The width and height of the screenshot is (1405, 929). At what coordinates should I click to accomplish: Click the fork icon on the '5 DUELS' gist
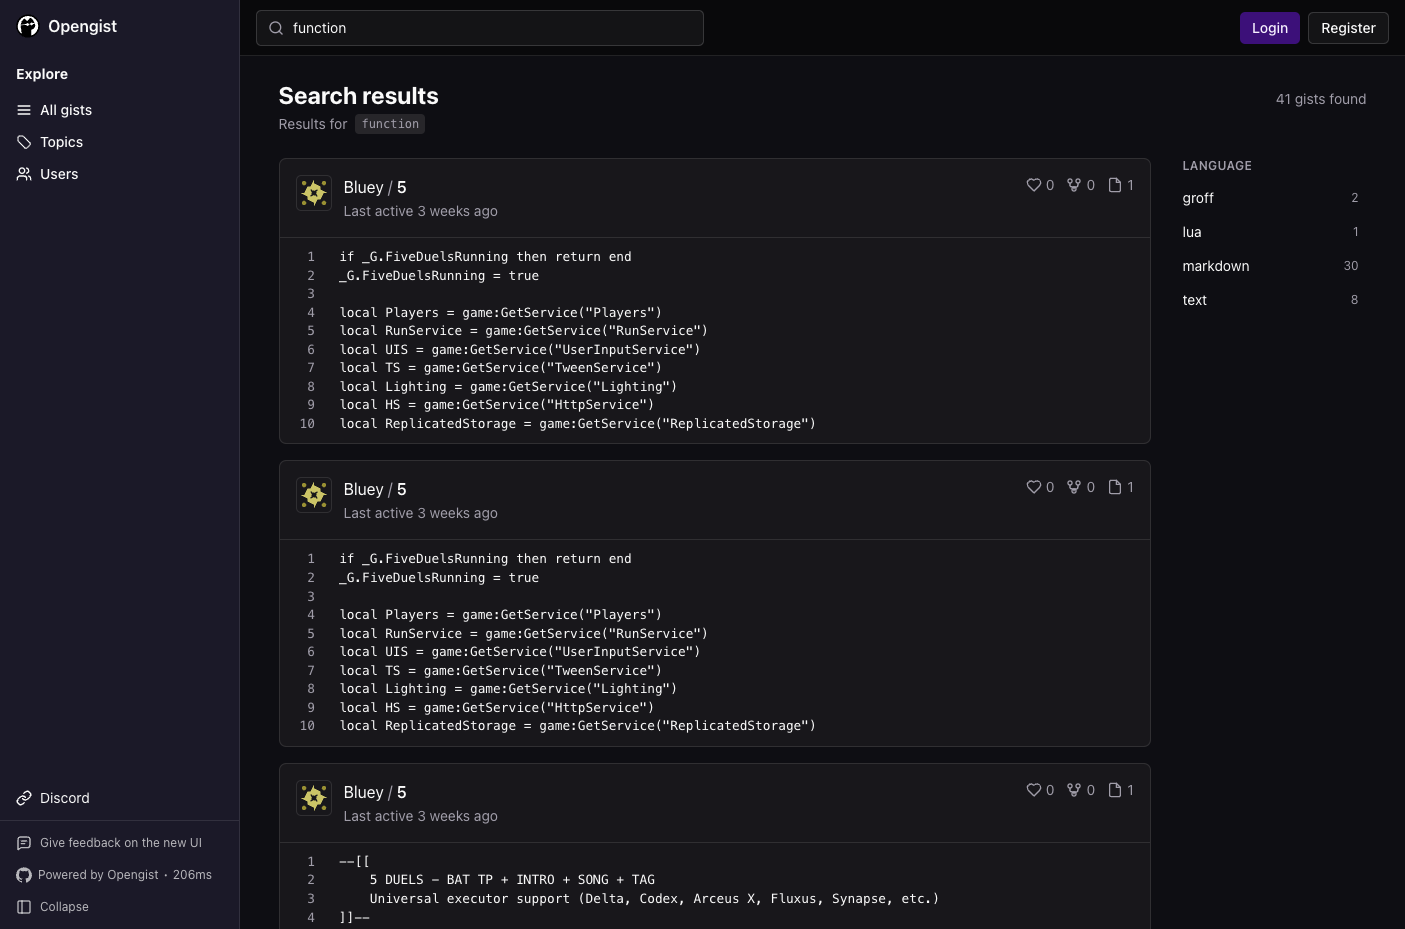[x=1074, y=790]
